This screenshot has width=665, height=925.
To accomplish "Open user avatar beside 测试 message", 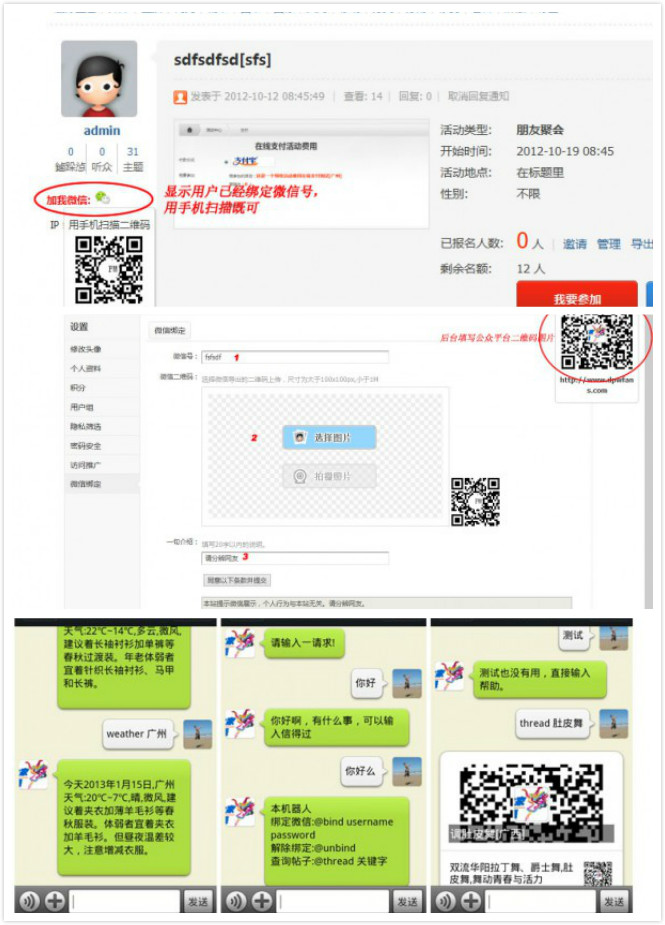I will point(614,638).
